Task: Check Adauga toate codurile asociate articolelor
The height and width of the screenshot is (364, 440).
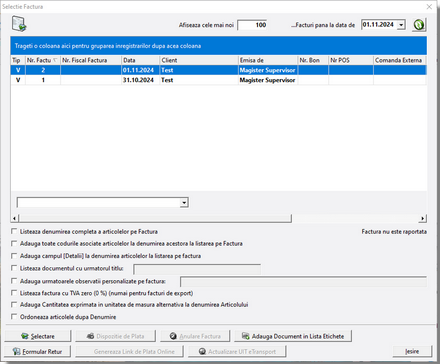Action: [14, 243]
